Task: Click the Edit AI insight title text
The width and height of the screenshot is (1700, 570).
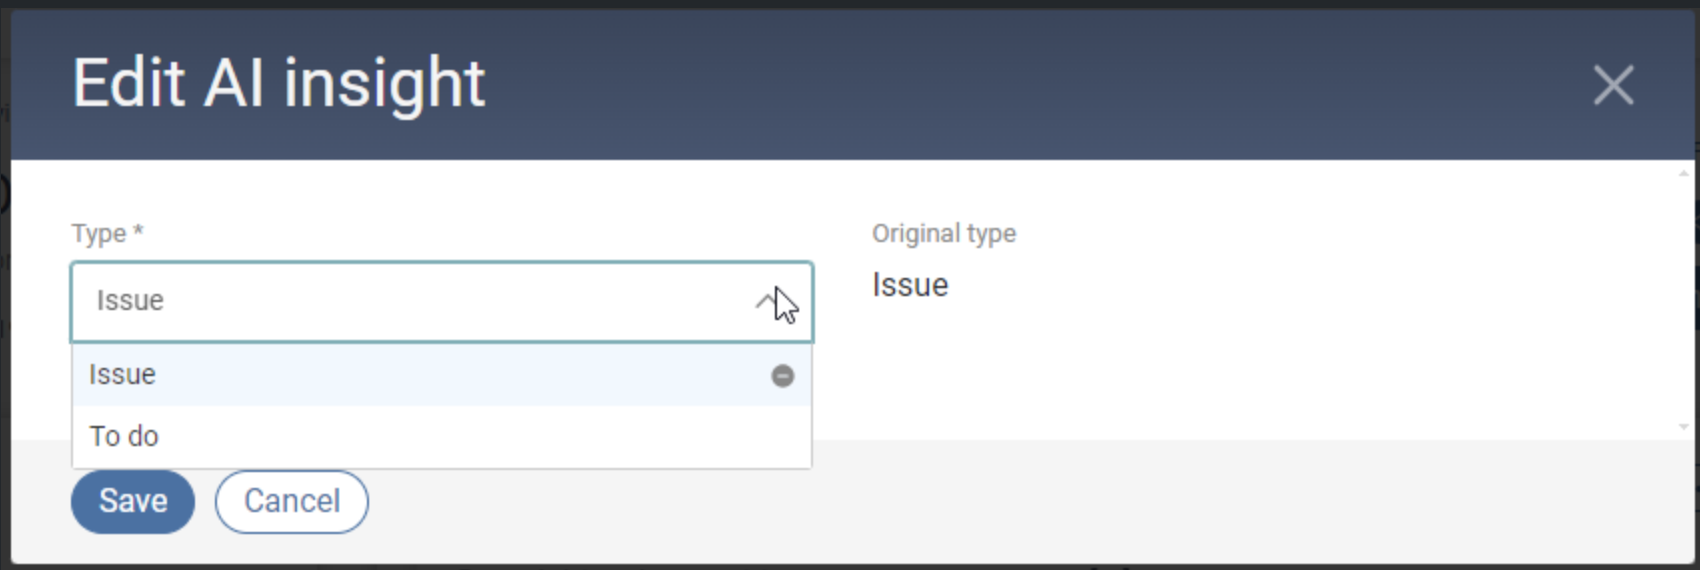Action: click(x=278, y=83)
